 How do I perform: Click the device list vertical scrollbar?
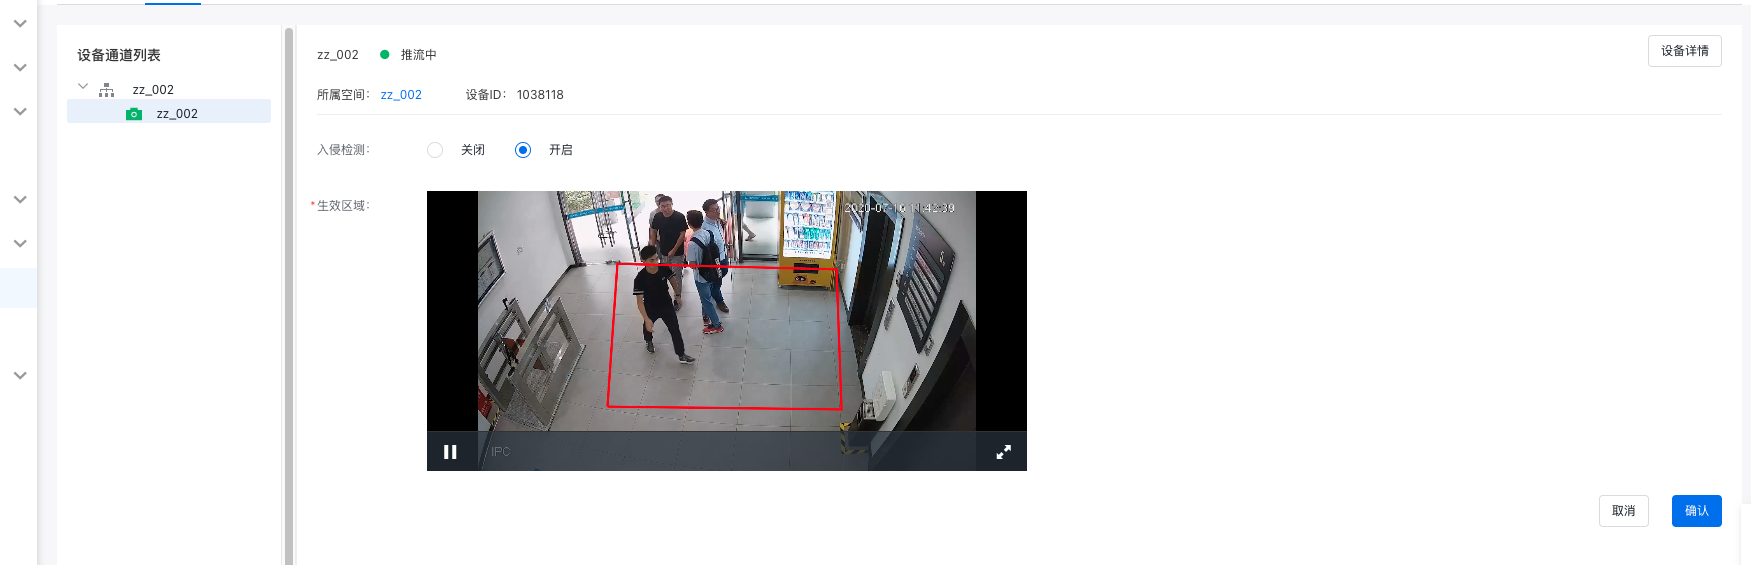pyautogui.click(x=289, y=295)
